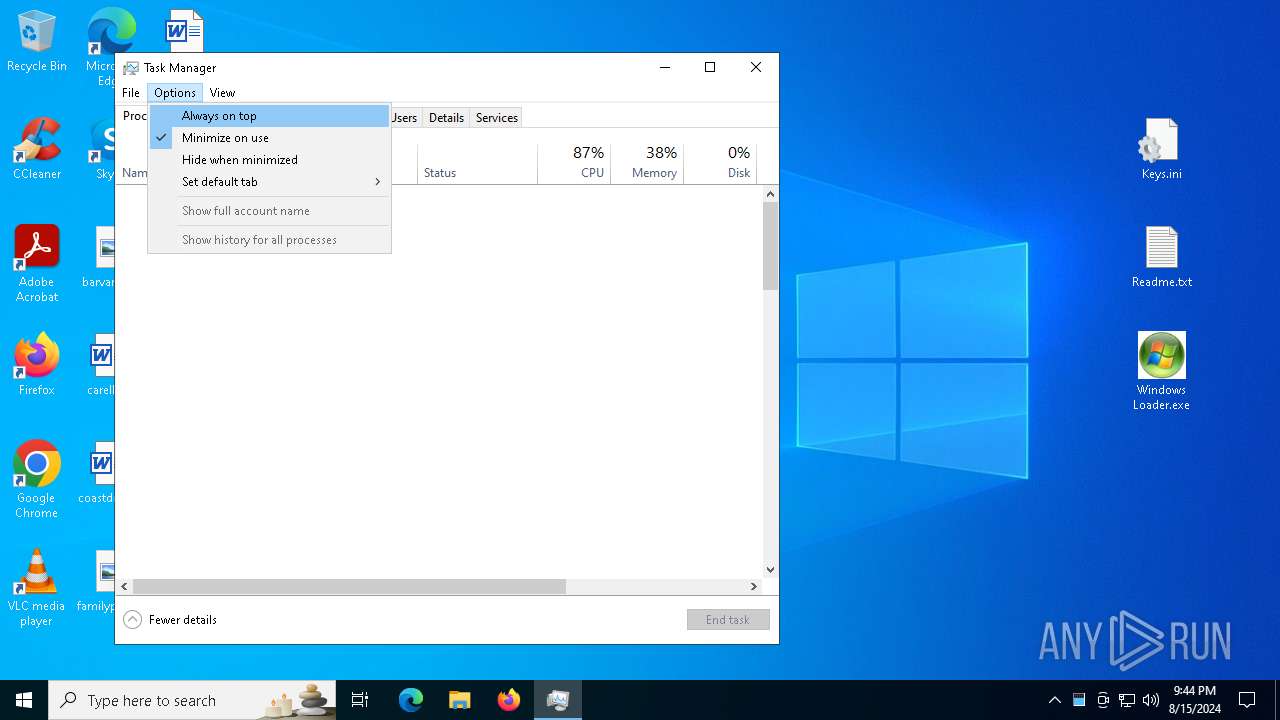The height and width of the screenshot is (720, 1280).
Task: Open the Action Center notifications icon
Action: coord(1247,700)
